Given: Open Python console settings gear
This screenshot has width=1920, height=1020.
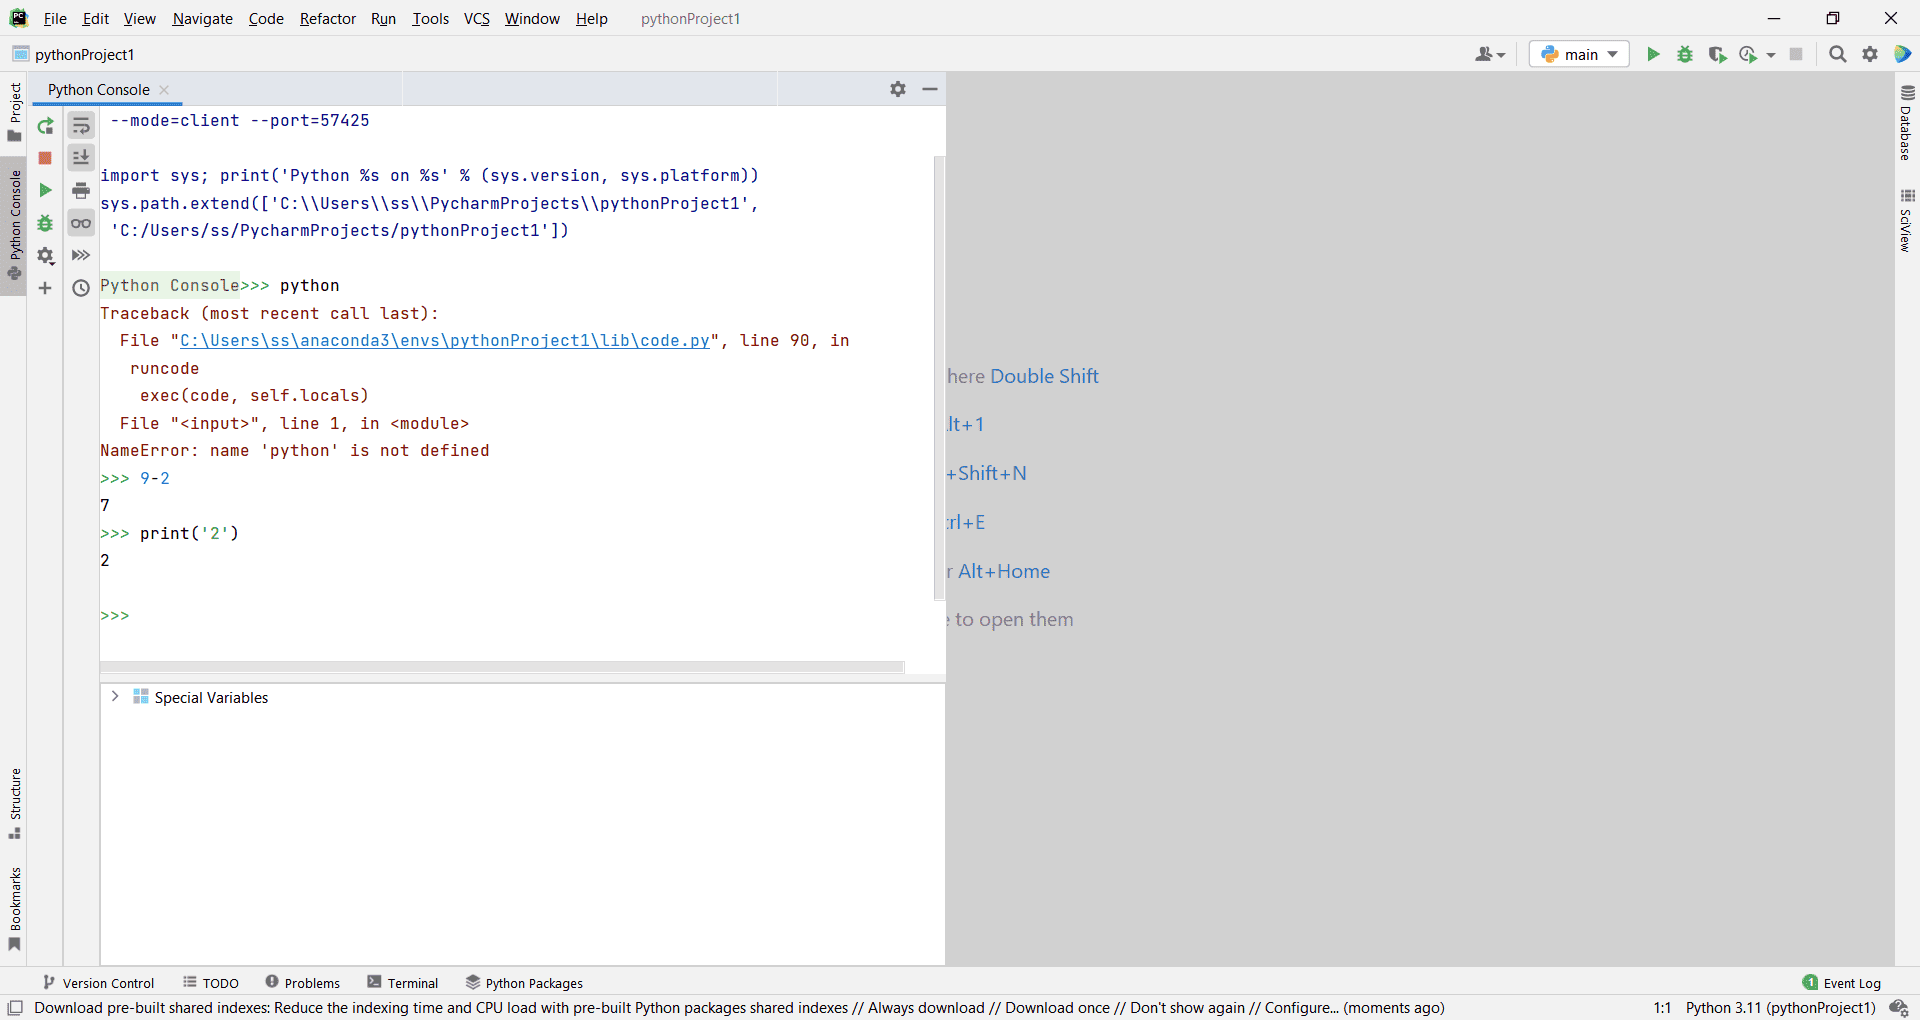Looking at the screenshot, I should pos(45,256).
